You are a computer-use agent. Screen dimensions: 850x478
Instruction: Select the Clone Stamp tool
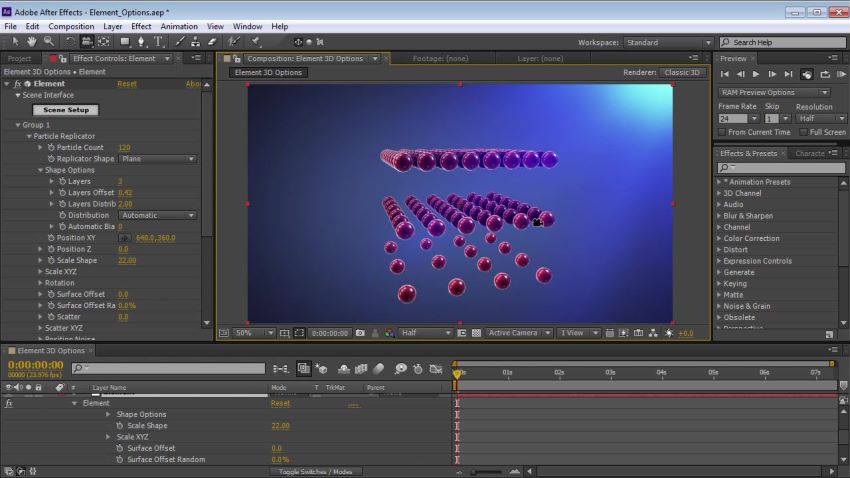[196, 42]
